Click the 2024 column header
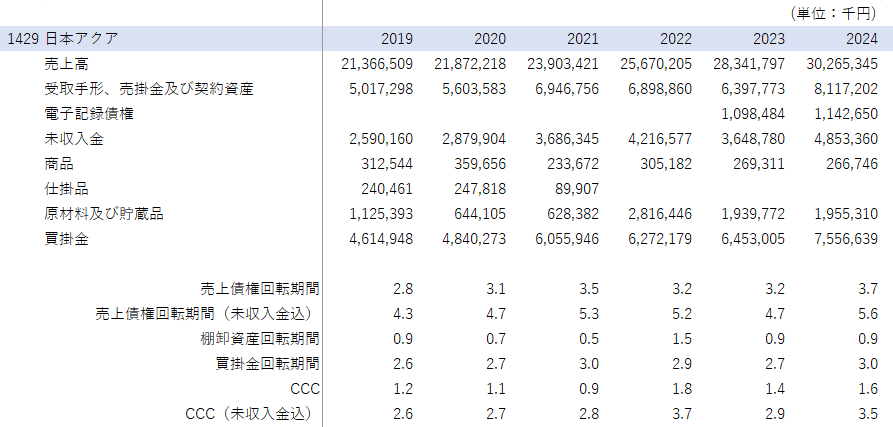The image size is (893, 427). click(861, 39)
